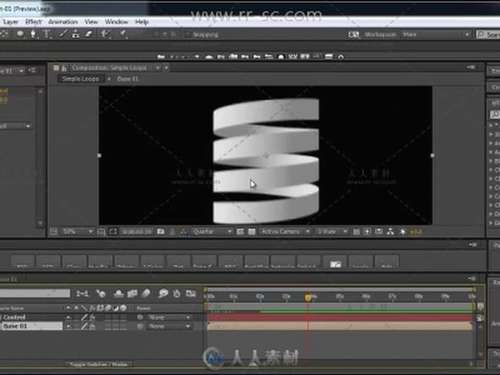This screenshot has height=375, width=500.
Task: Toggle the Snapping checkbox
Action: pyautogui.click(x=188, y=35)
